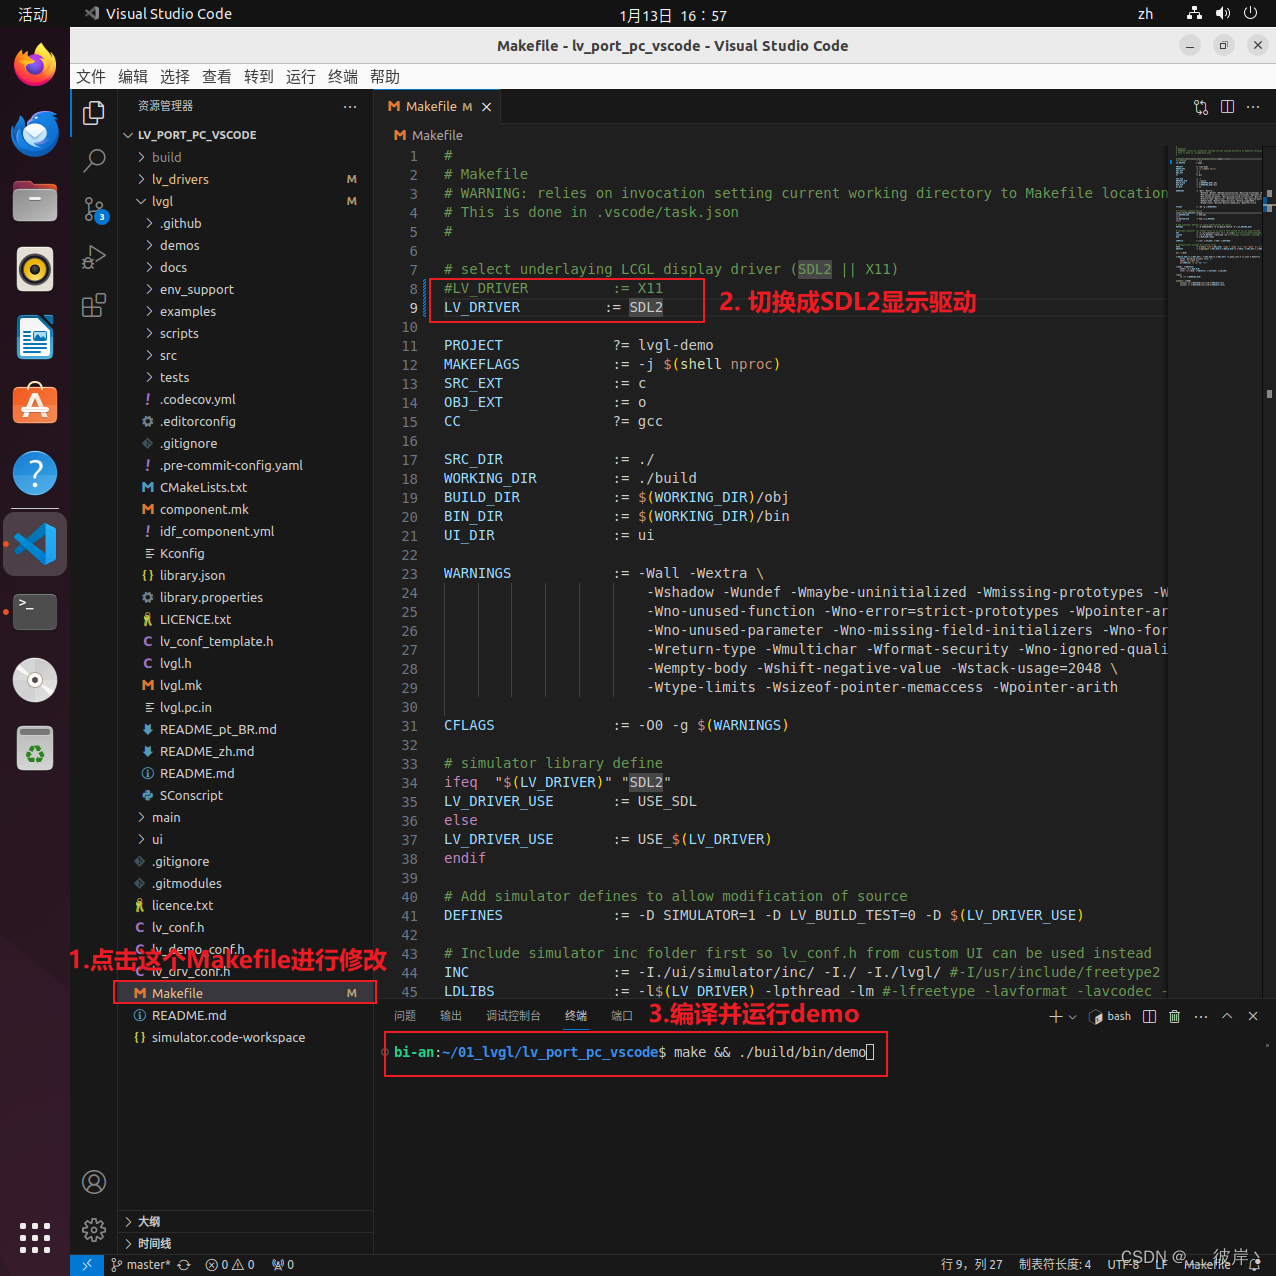Open the 活动 Activities overview

pyautogui.click(x=33, y=14)
